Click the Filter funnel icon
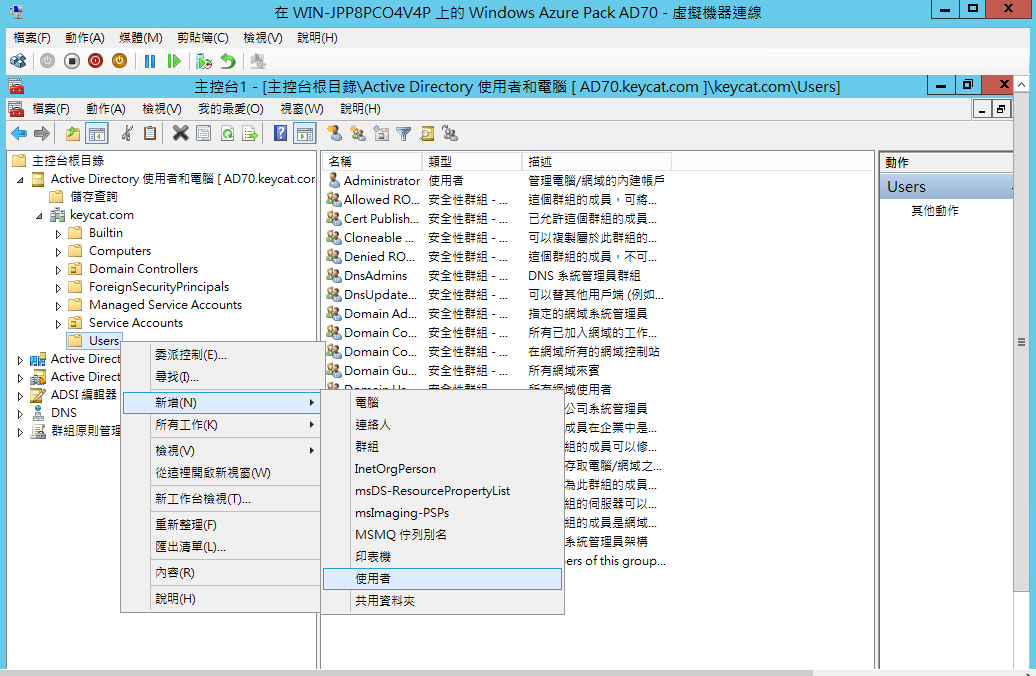1036x676 pixels. tap(404, 134)
